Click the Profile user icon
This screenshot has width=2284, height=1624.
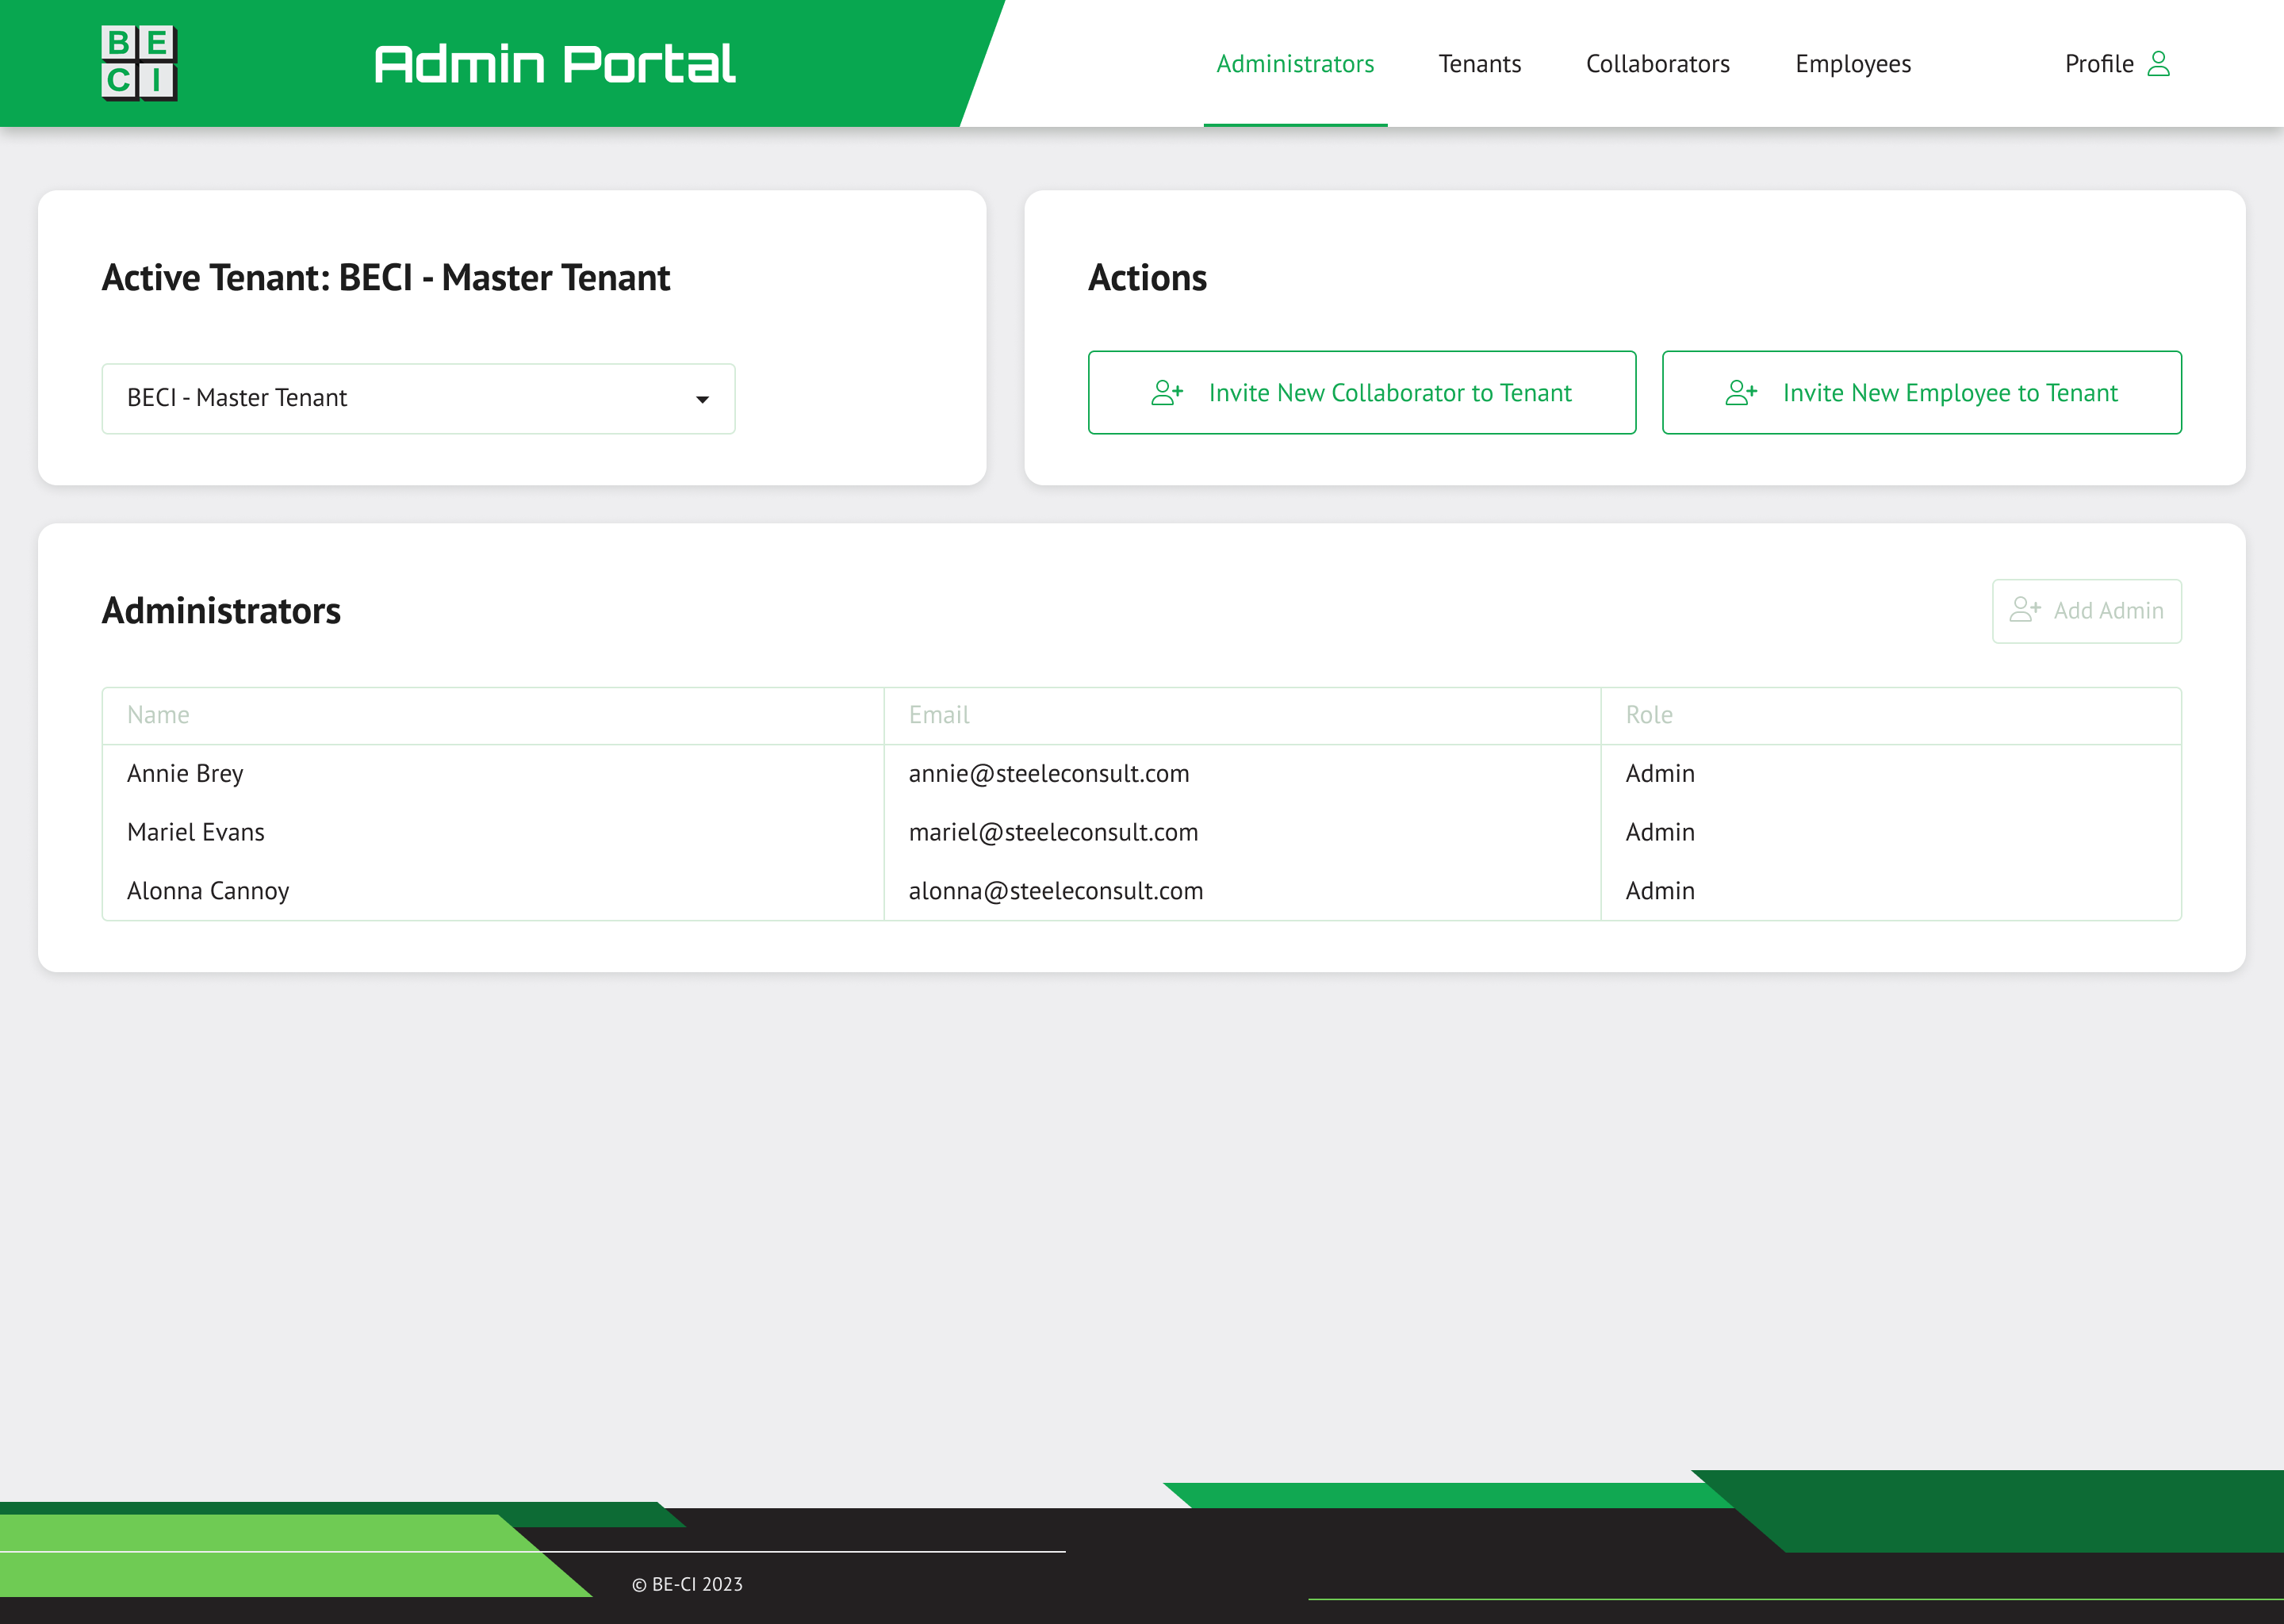[x=2158, y=64]
